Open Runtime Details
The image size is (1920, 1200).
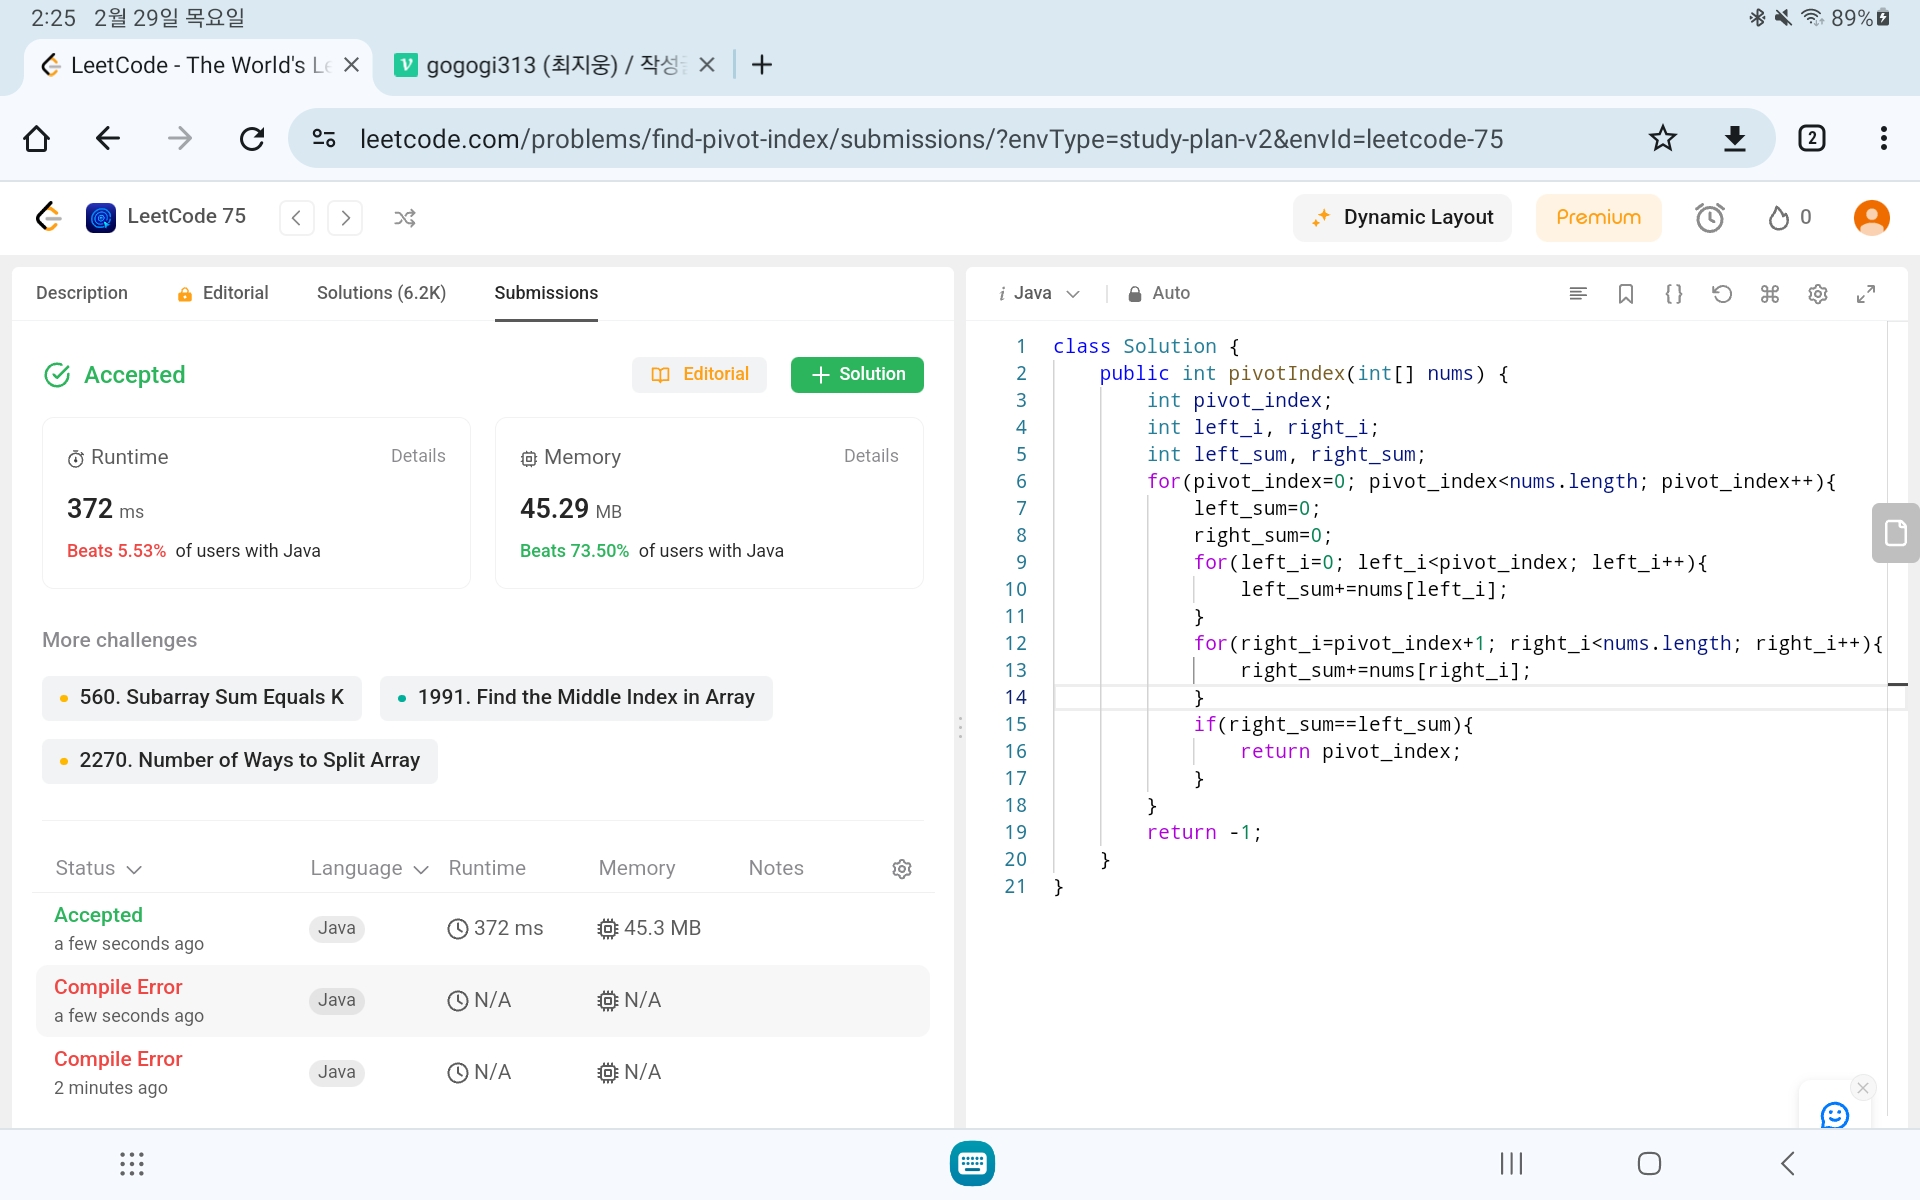418,456
